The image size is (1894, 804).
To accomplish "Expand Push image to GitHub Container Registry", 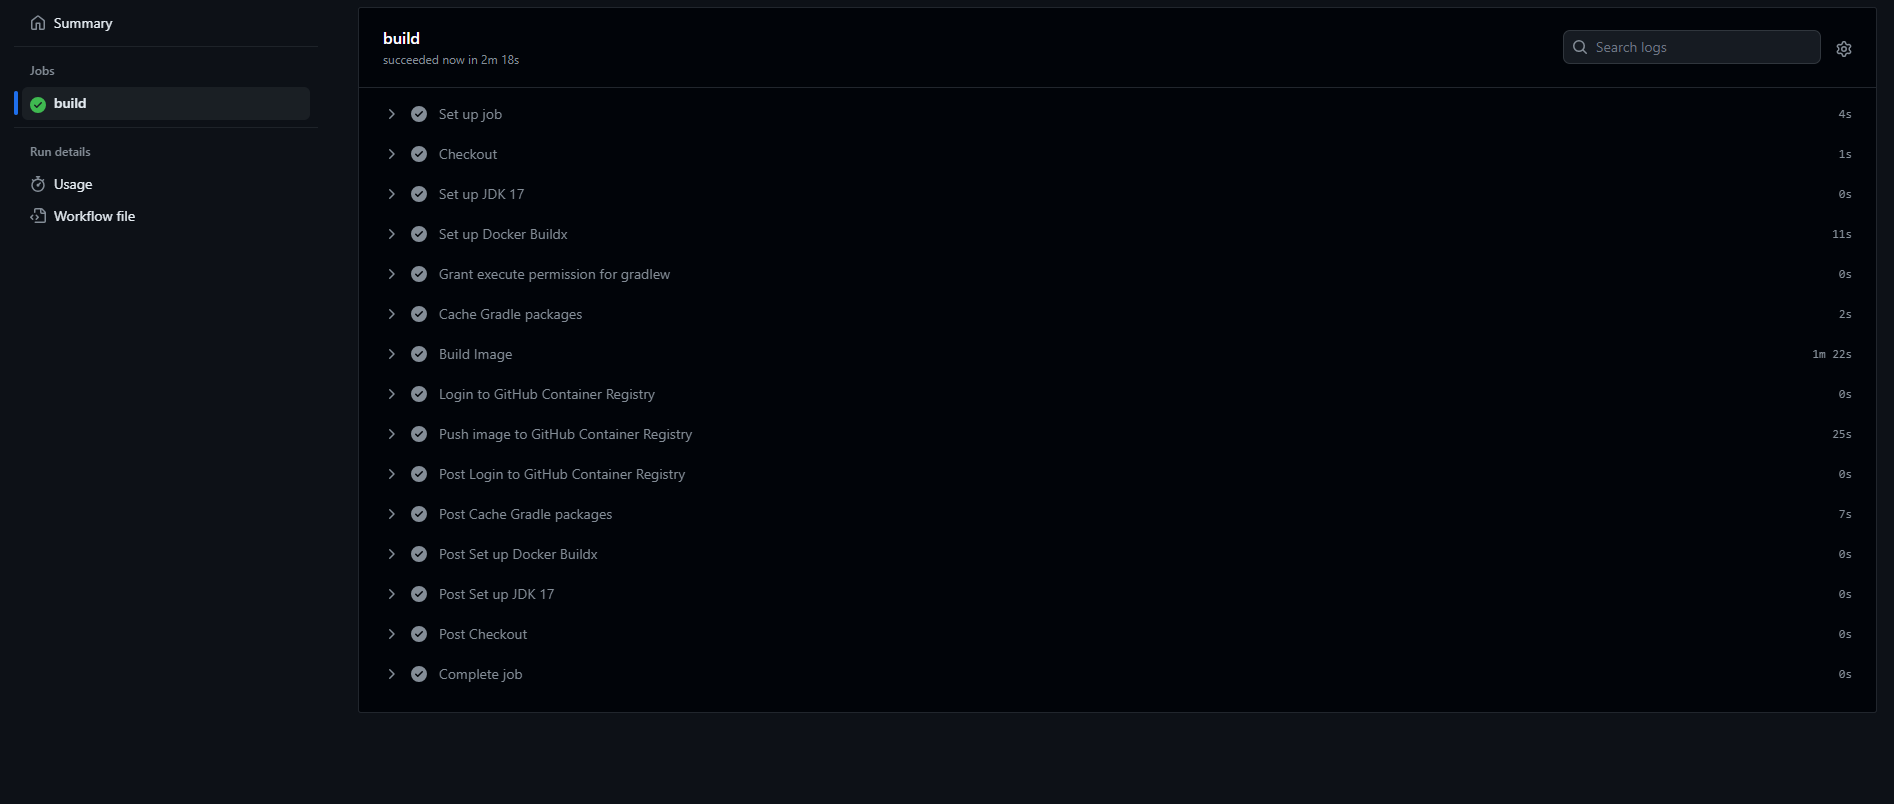I will coord(392,434).
